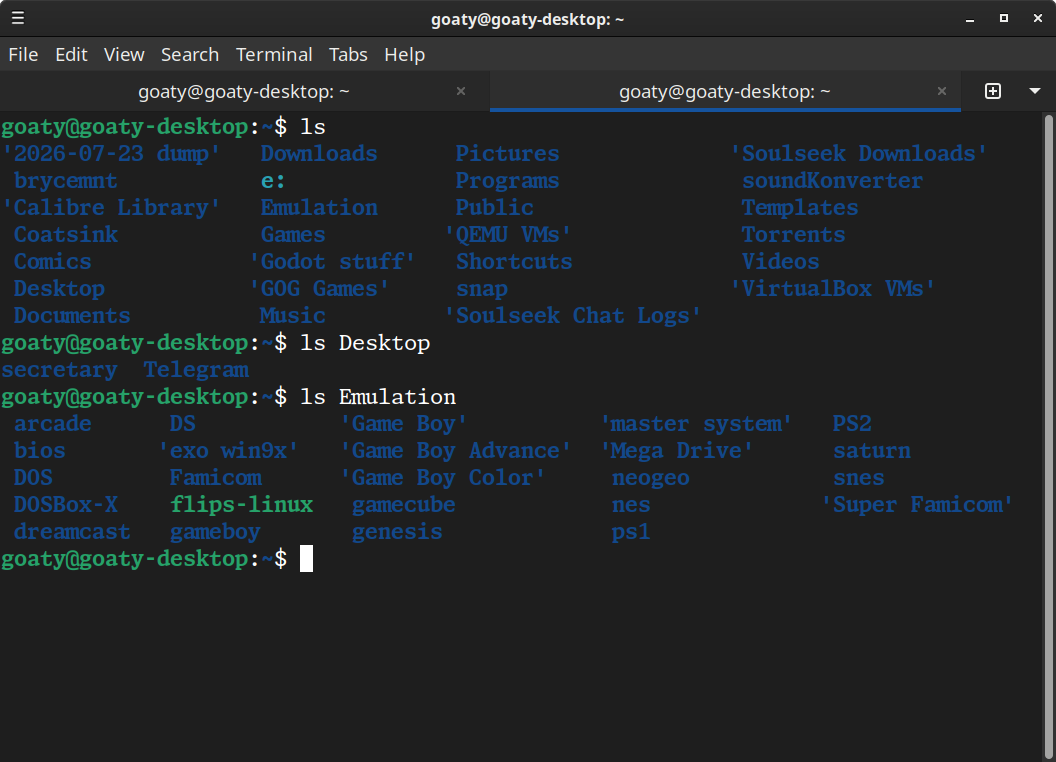Maximize the terminal window

[1003, 18]
